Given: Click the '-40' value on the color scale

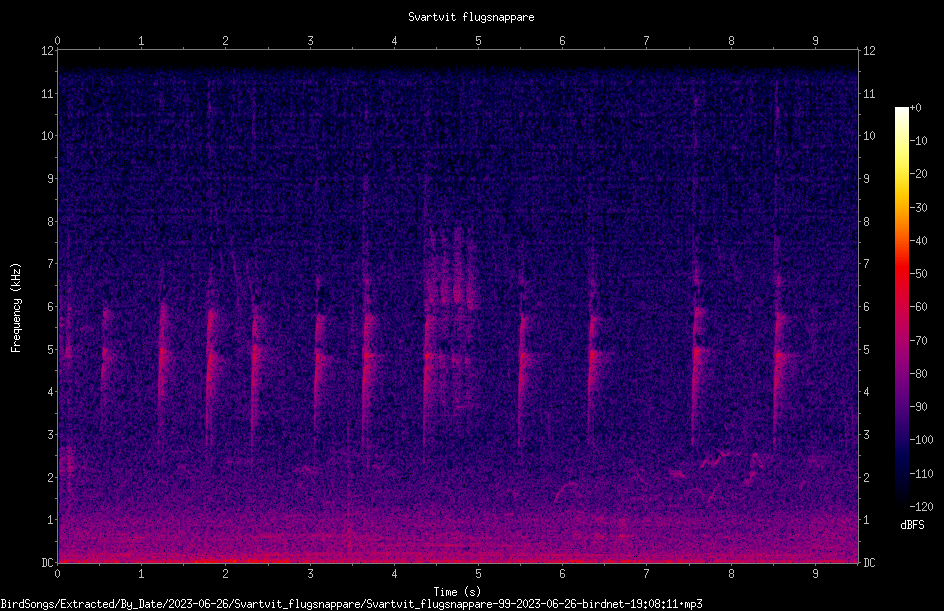Looking at the screenshot, I should click(918, 241).
